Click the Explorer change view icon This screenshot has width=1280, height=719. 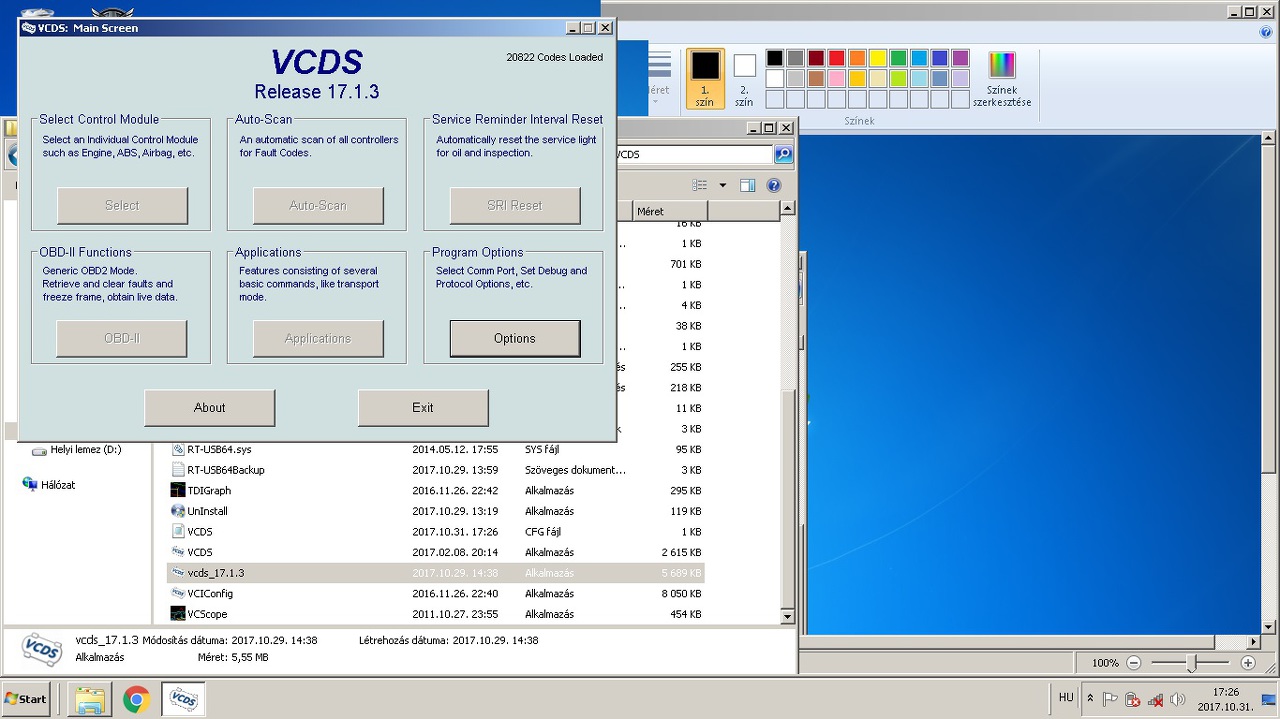(x=700, y=185)
